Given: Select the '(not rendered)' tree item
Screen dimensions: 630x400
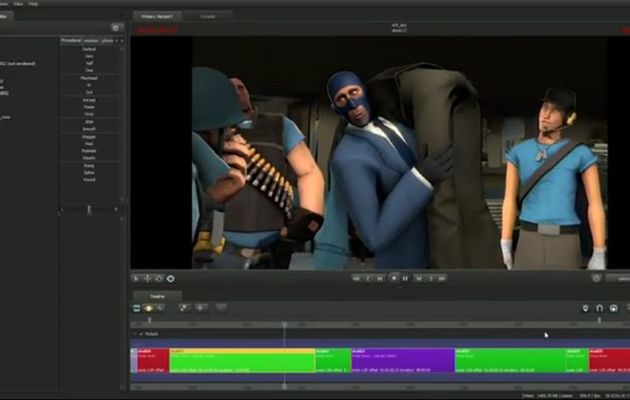Looking at the screenshot, I should pyautogui.click(x=18, y=63).
